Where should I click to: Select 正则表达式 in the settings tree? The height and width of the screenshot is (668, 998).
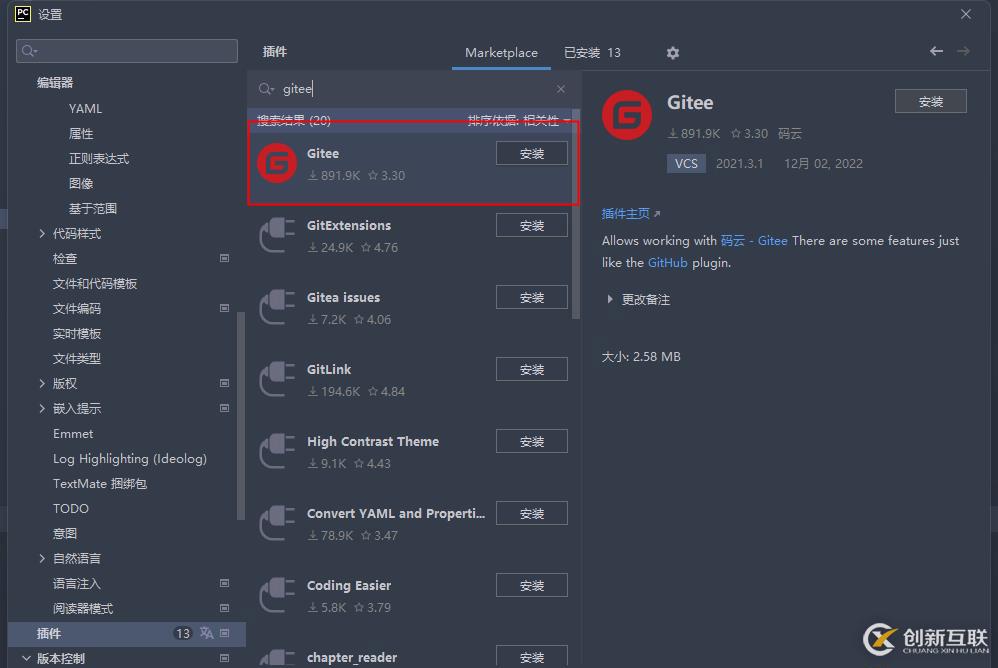coord(99,158)
